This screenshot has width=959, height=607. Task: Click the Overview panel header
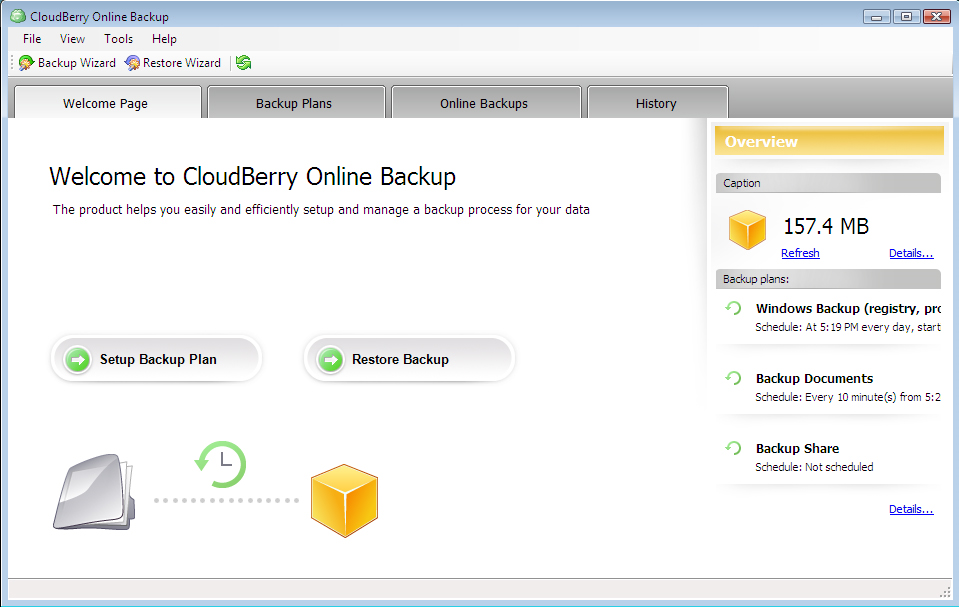tap(828, 141)
